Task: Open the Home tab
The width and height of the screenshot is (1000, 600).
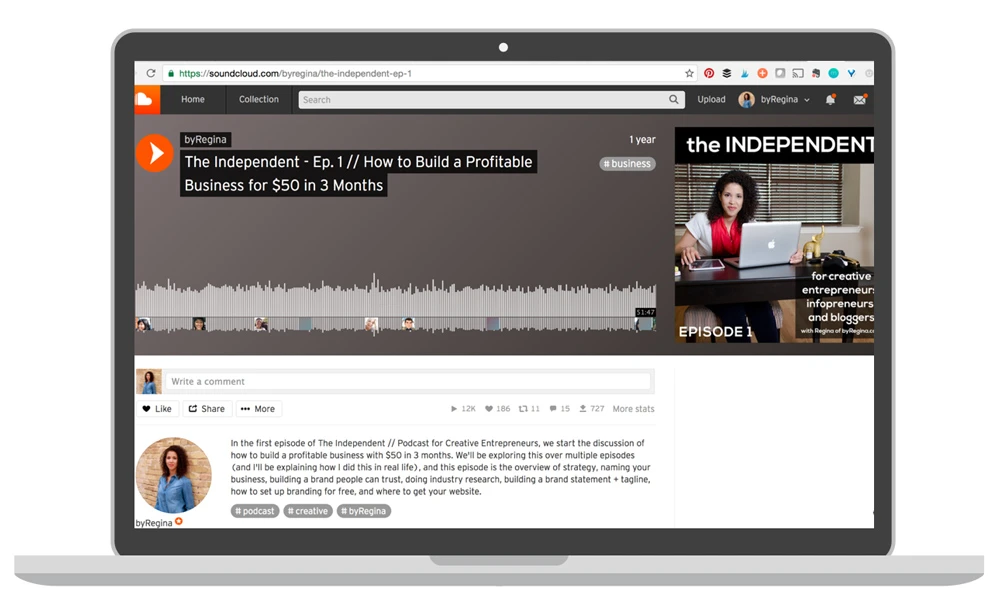Action: coord(193,99)
